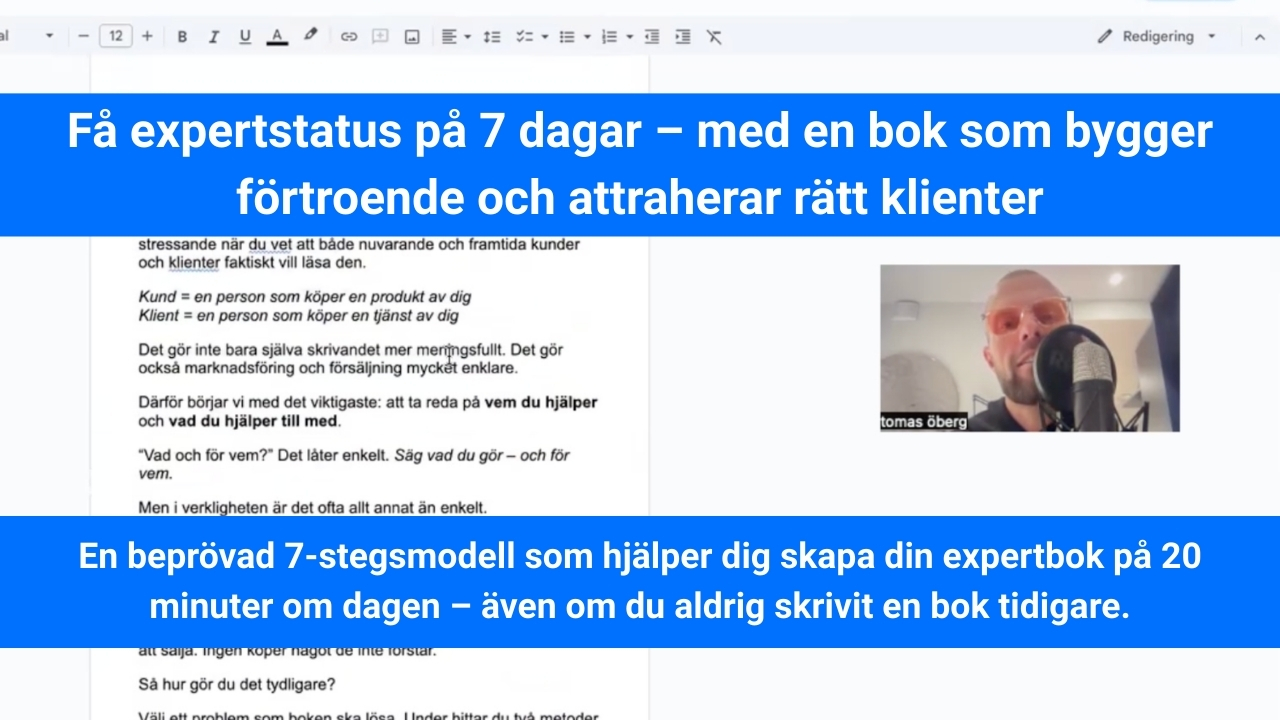
Task: Select the highlight color marker tool
Action: click(x=310, y=36)
